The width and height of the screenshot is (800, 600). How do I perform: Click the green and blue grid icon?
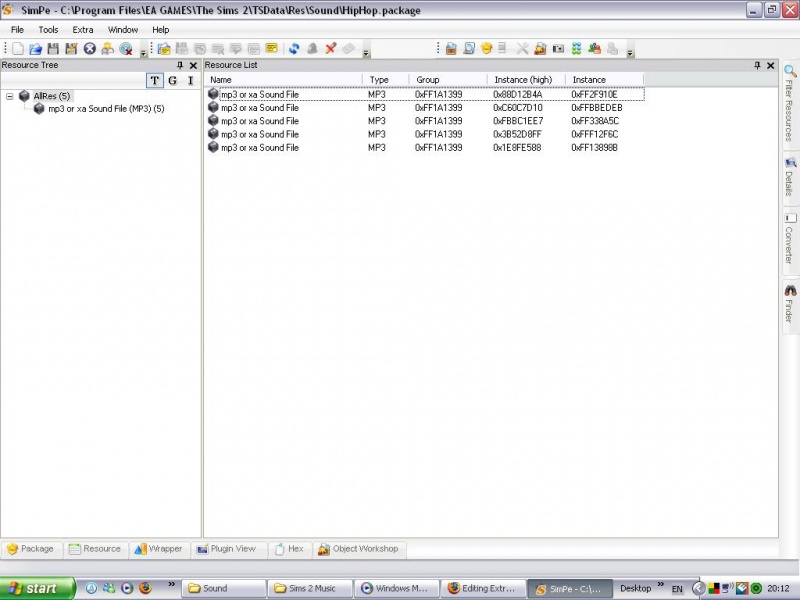577,48
